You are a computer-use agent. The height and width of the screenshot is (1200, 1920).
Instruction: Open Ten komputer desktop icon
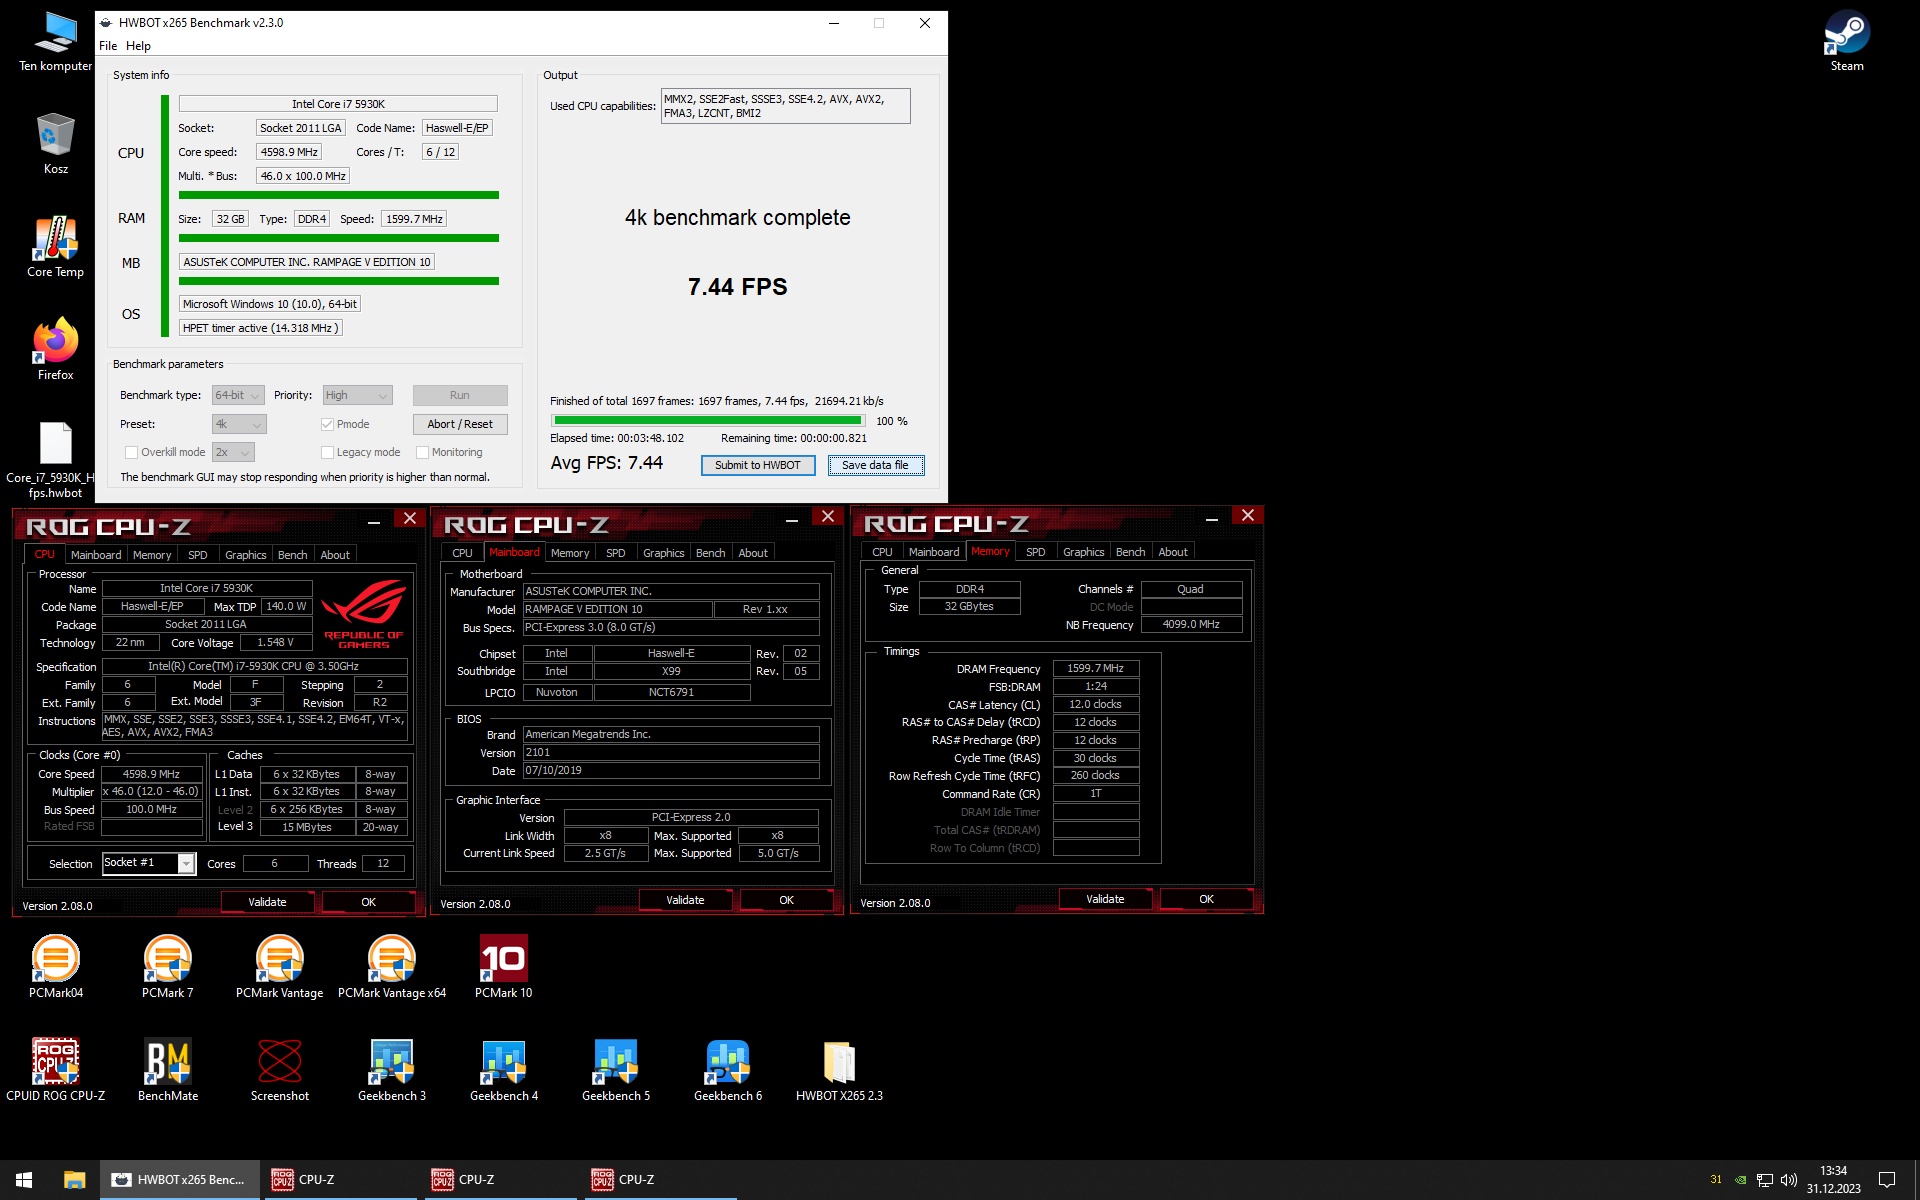coord(55,42)
